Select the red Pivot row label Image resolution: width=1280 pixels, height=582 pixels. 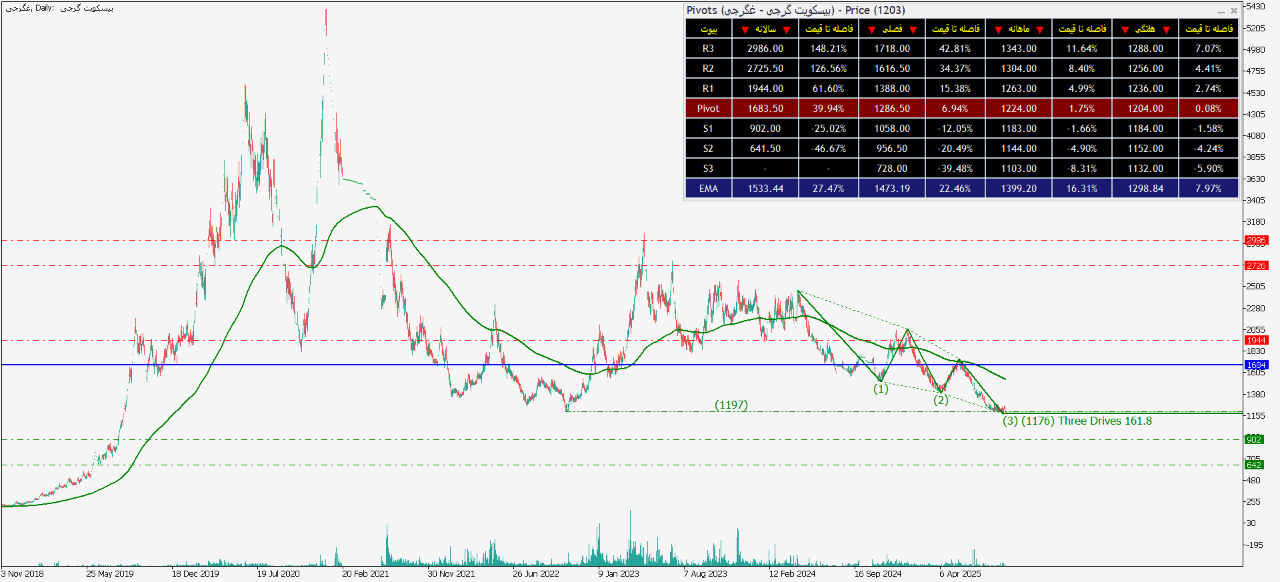(708, 108)
